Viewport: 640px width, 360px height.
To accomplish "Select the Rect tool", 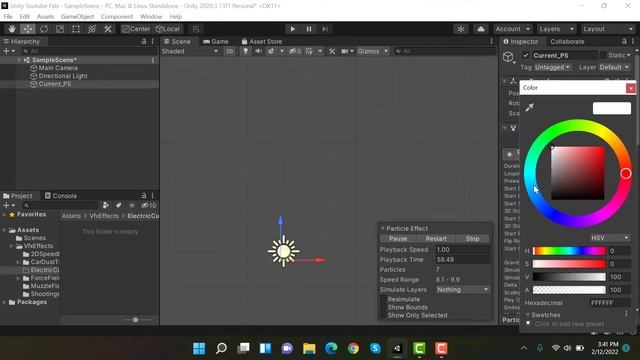I will coord(76,29).
